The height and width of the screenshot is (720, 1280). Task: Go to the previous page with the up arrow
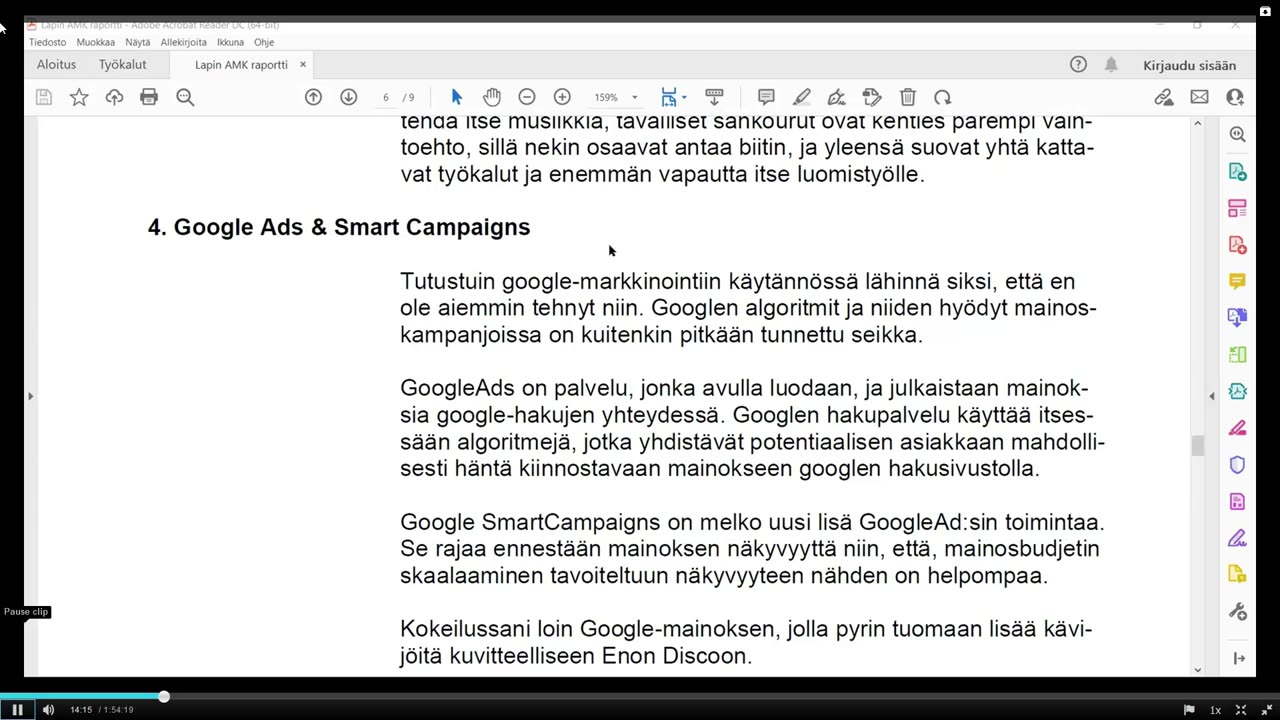313,97
